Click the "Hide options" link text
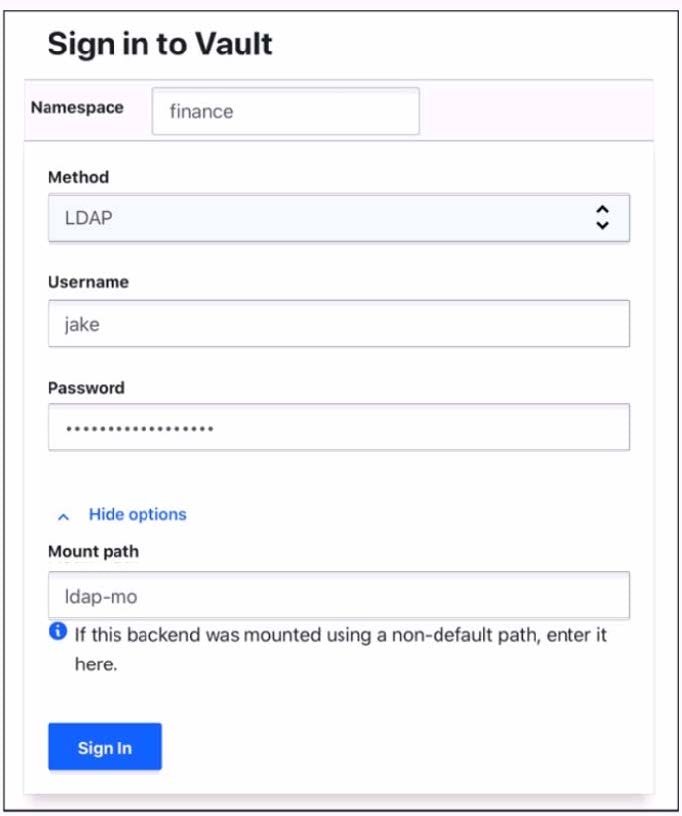Screen dimensions: 682x816 click(137, 514)
